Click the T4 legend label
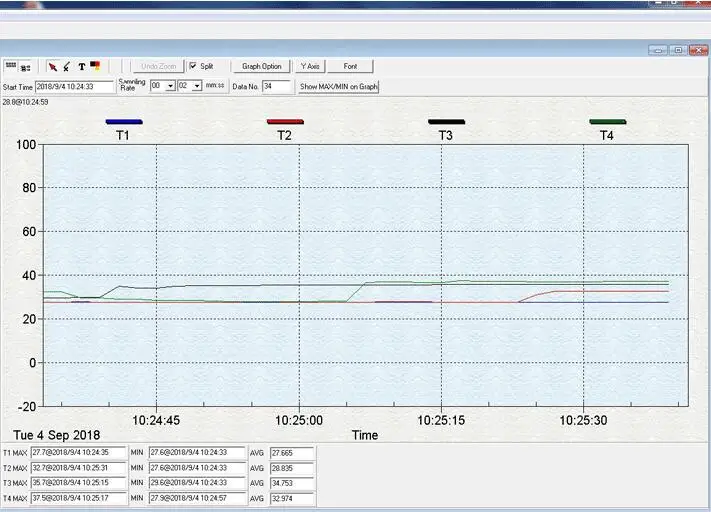 607,136
